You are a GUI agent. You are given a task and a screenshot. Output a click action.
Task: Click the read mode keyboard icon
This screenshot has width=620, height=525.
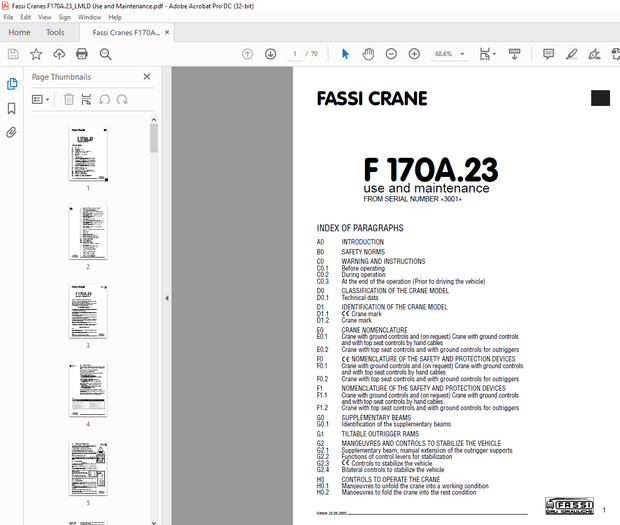click(514, 54)
